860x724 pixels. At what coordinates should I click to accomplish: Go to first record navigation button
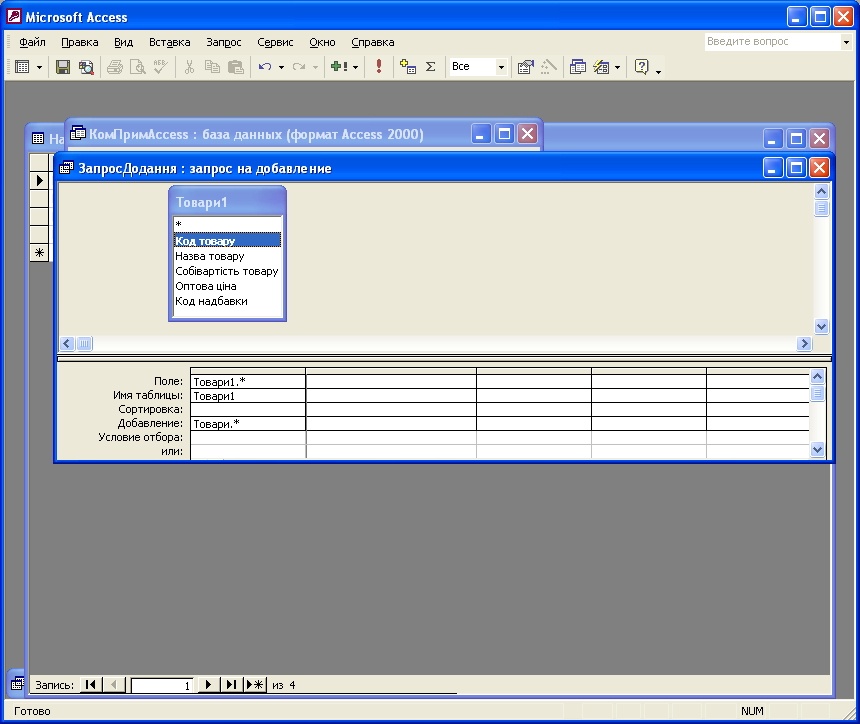pyautogui.click(x=90, y=685)
